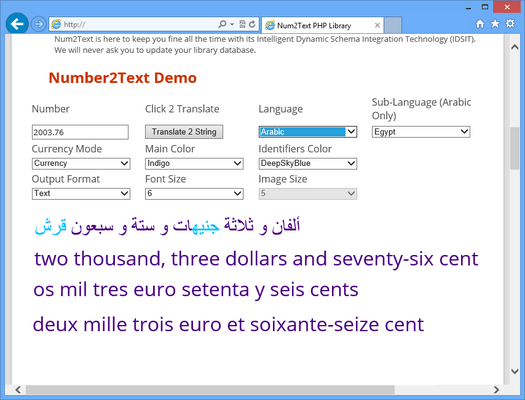Maximize the browser window
525x400 pixels.
tap(485, 7)
